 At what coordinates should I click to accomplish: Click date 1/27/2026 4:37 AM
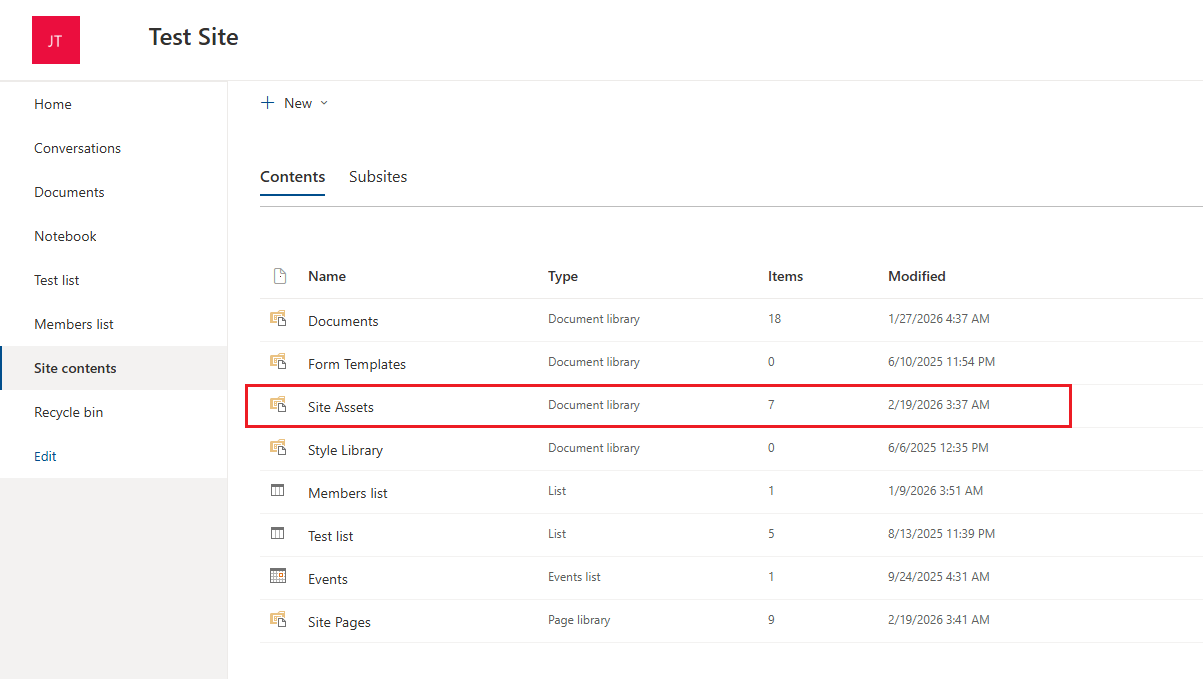(939, 319)
